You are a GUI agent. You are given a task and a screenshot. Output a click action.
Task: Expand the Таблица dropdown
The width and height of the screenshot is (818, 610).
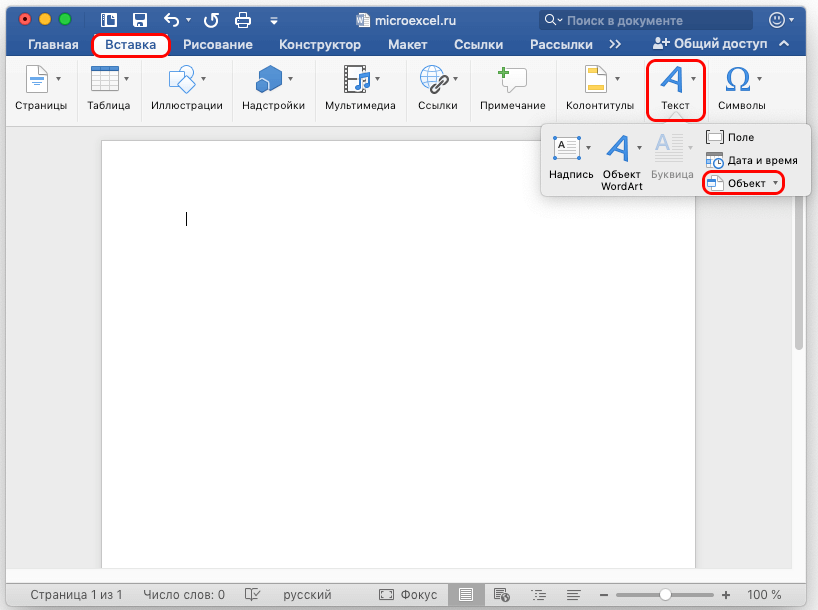pyautogui.click(x=126, y=79)
